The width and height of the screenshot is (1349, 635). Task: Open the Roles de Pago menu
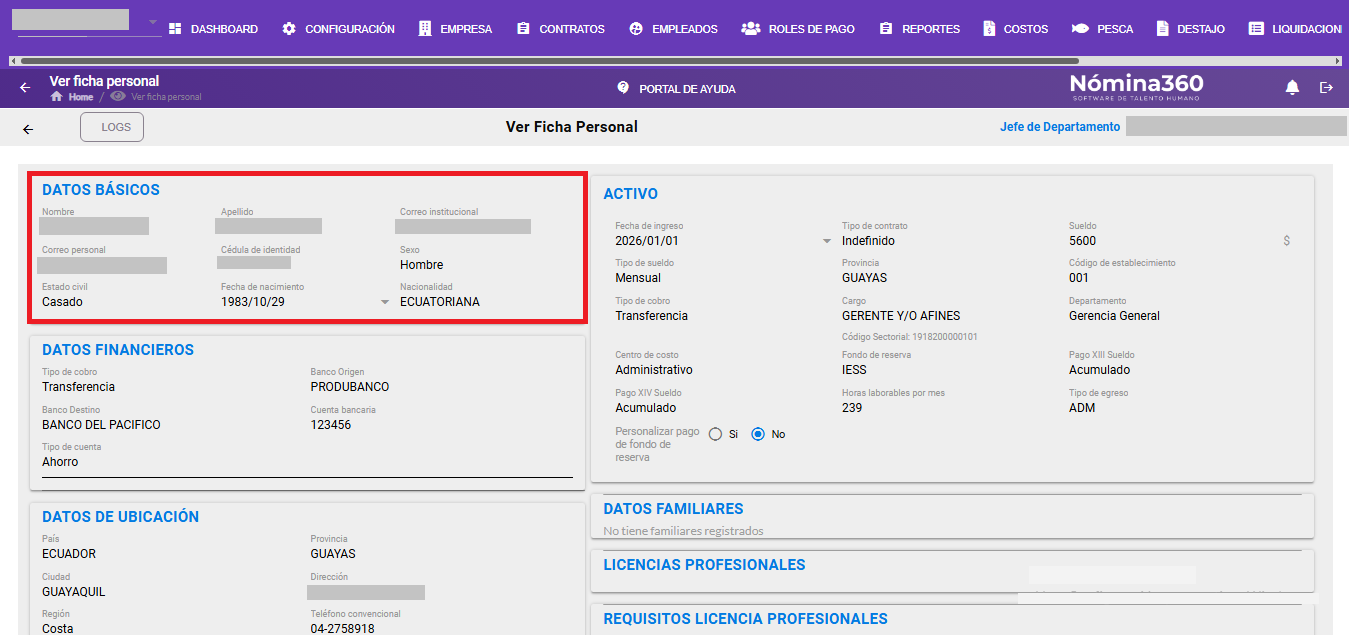798,29
